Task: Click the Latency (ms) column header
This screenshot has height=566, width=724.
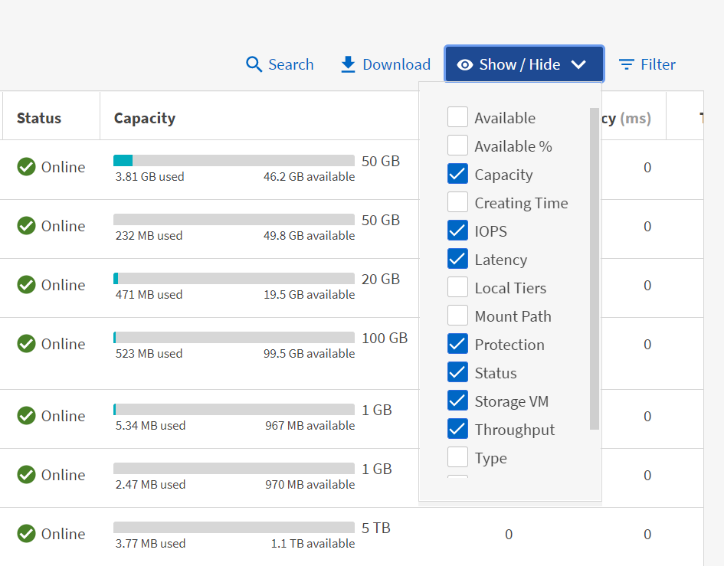Action: [x=626, y=118]
